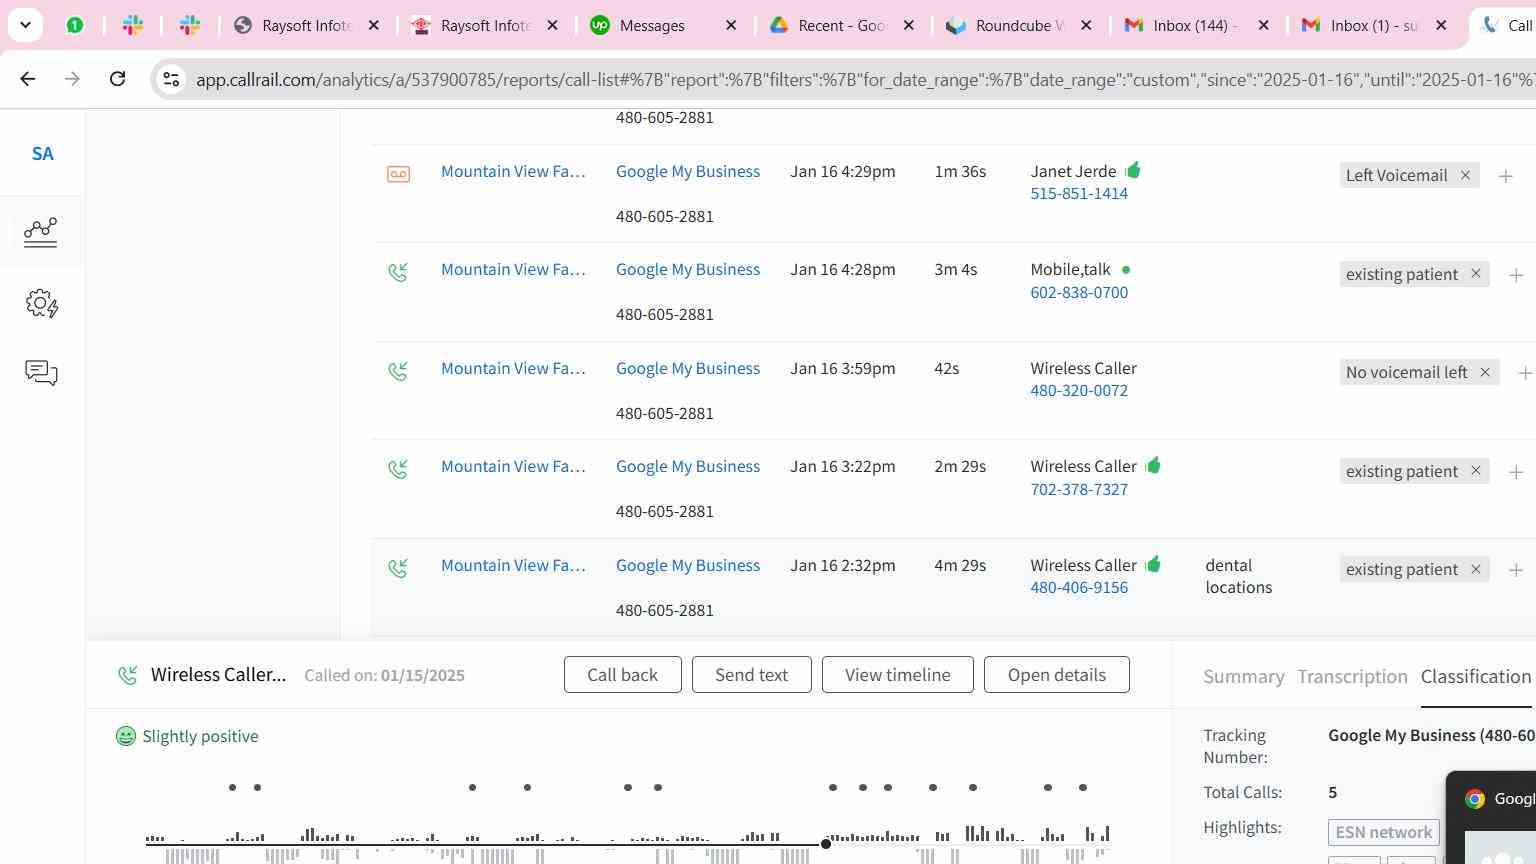Open the Transcription tab
The height and width of the screenshot is (864, 1536).
click(x=1352, y=677)
